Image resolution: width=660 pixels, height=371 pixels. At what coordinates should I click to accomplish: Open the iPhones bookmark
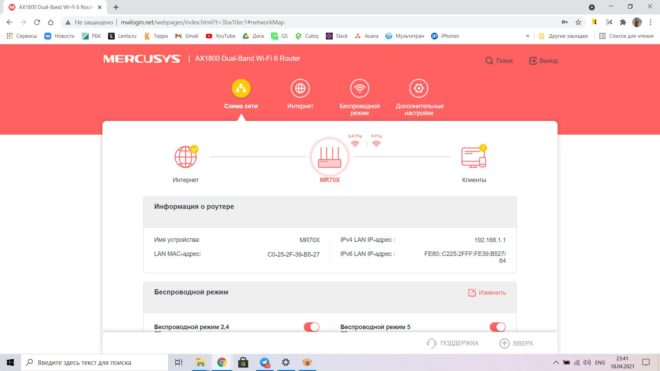(x=445, y=36)
